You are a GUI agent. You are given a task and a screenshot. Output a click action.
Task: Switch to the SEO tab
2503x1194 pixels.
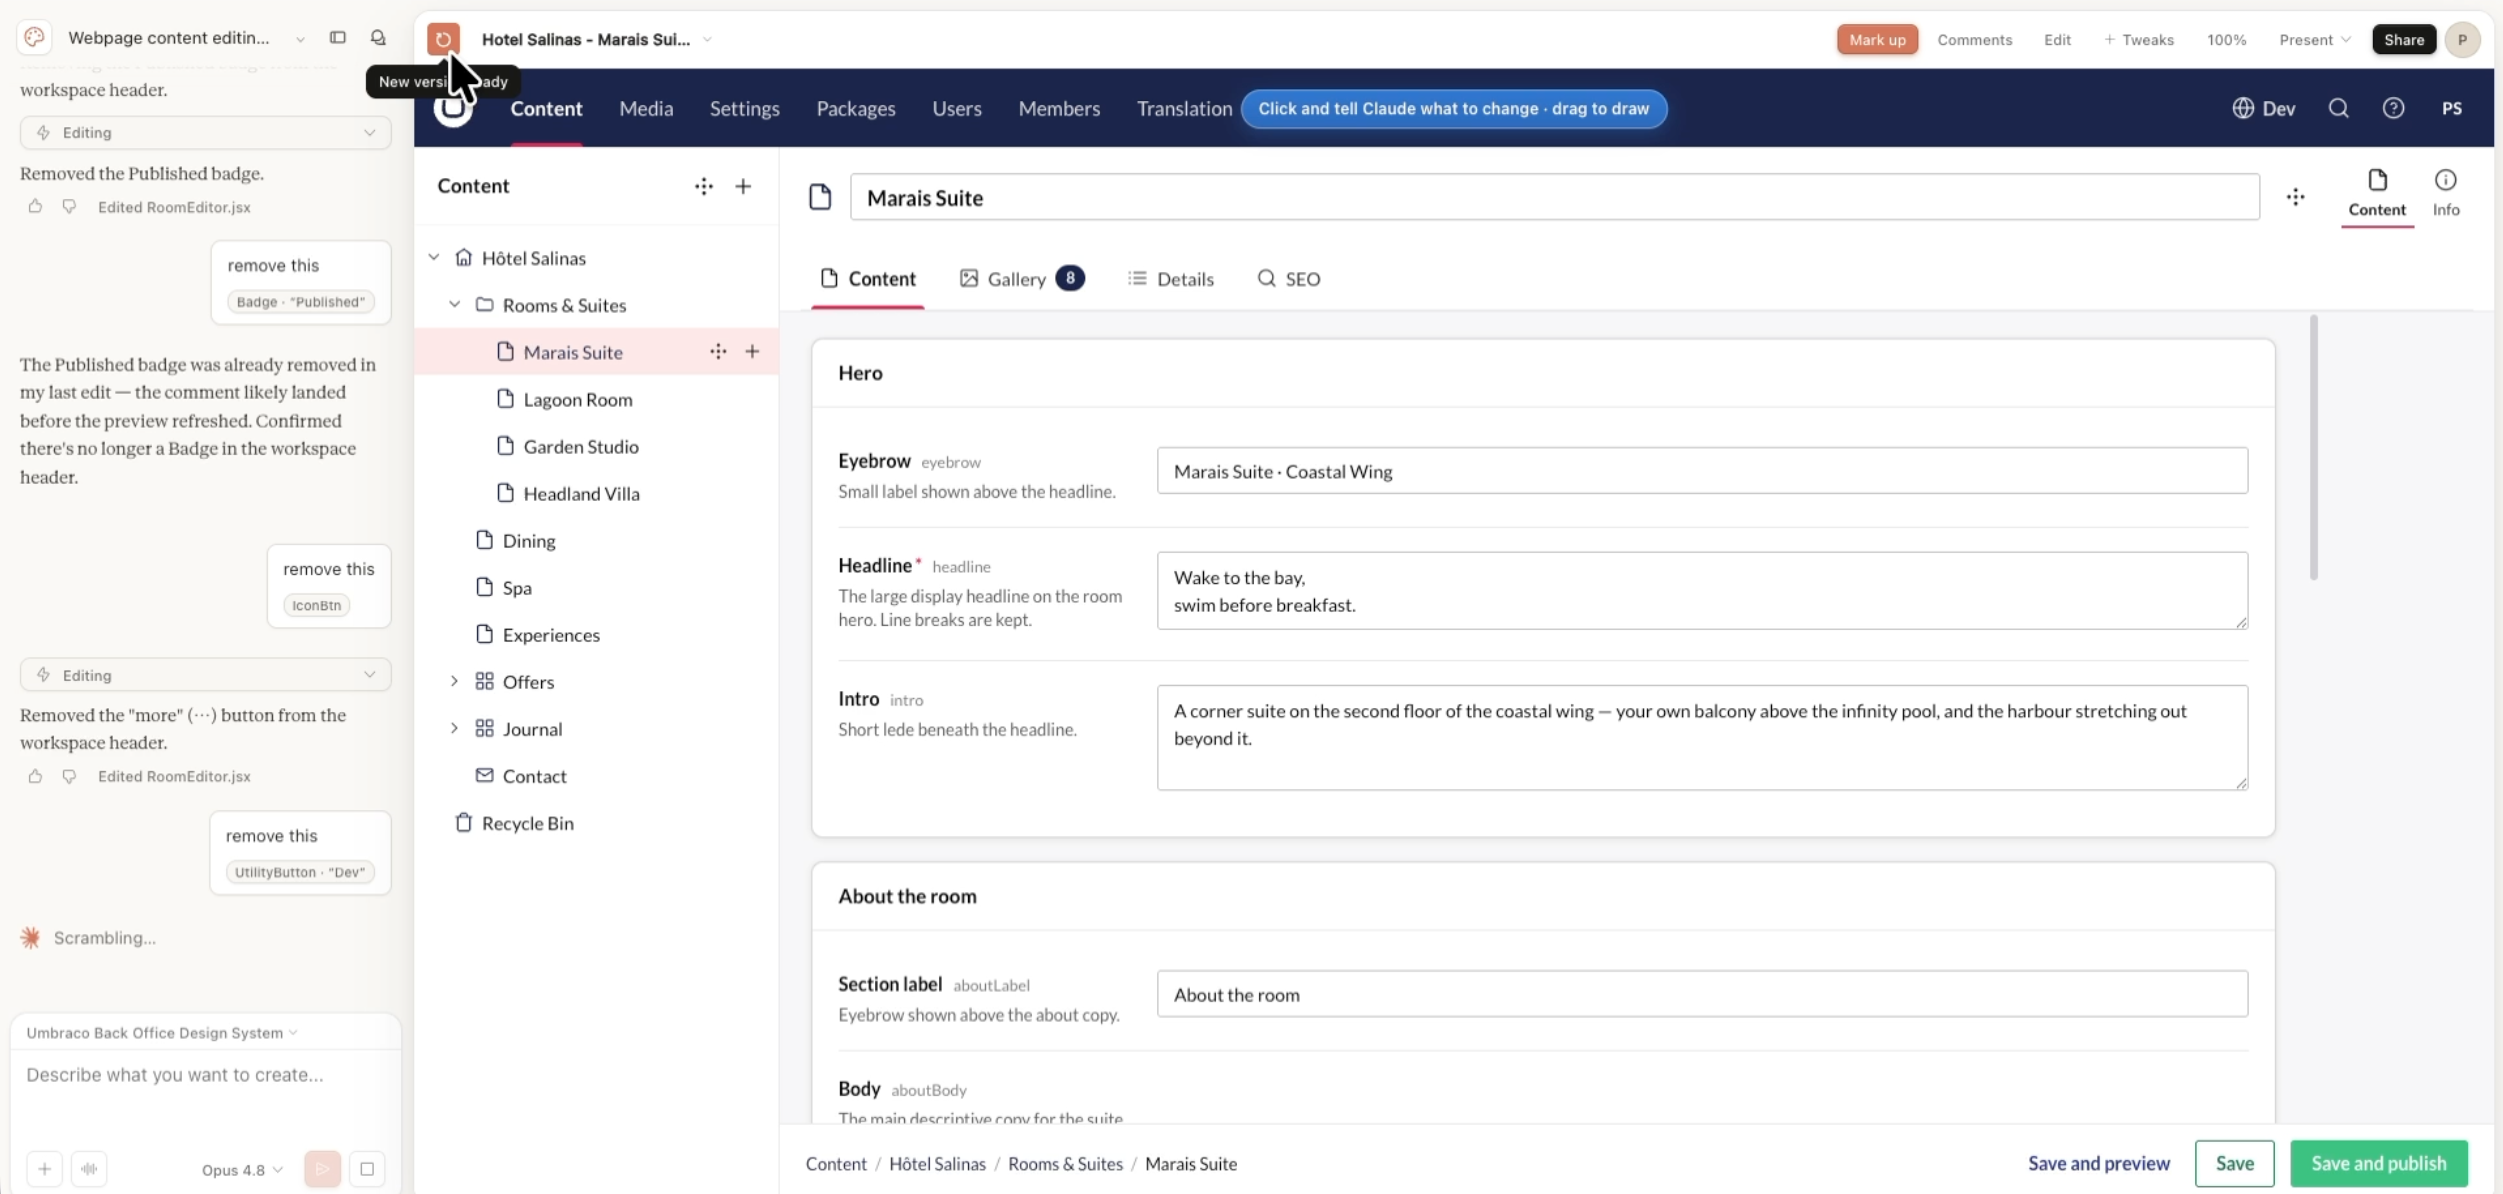[x=1288, y=278]
